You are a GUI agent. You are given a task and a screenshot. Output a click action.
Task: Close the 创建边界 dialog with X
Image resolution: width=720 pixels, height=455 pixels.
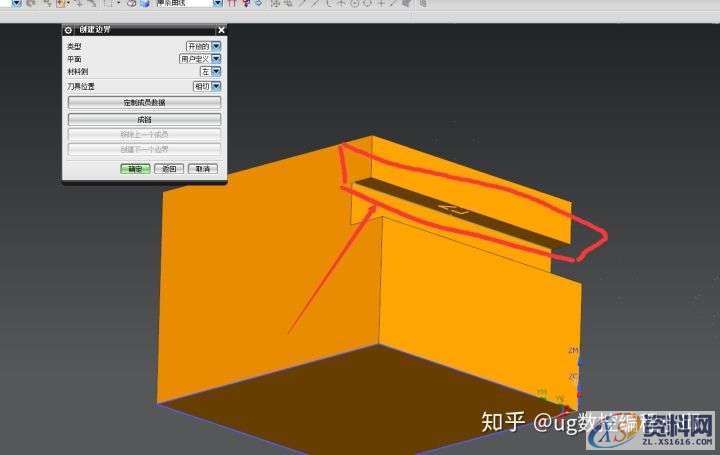[220, 30]
